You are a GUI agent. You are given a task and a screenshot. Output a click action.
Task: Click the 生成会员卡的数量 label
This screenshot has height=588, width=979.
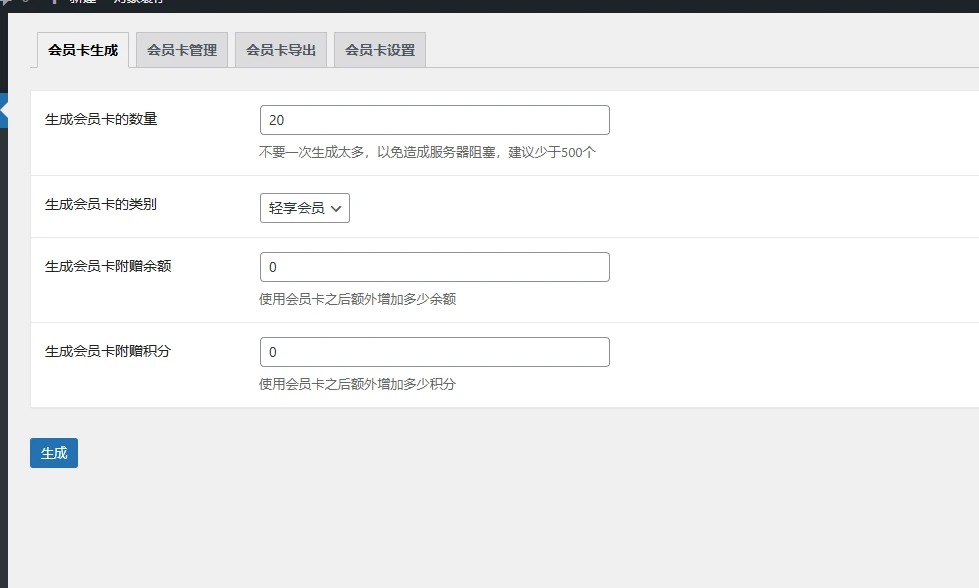pos(101,119)
